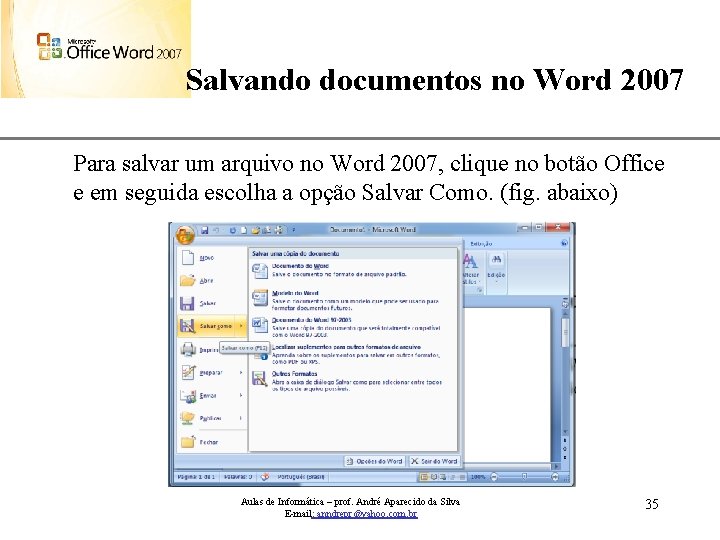This screenshot has height=540, width=720.
Task: Click Palavras: 0 word count in status bar
Action: pyautogui.click(x=238, y=477)
